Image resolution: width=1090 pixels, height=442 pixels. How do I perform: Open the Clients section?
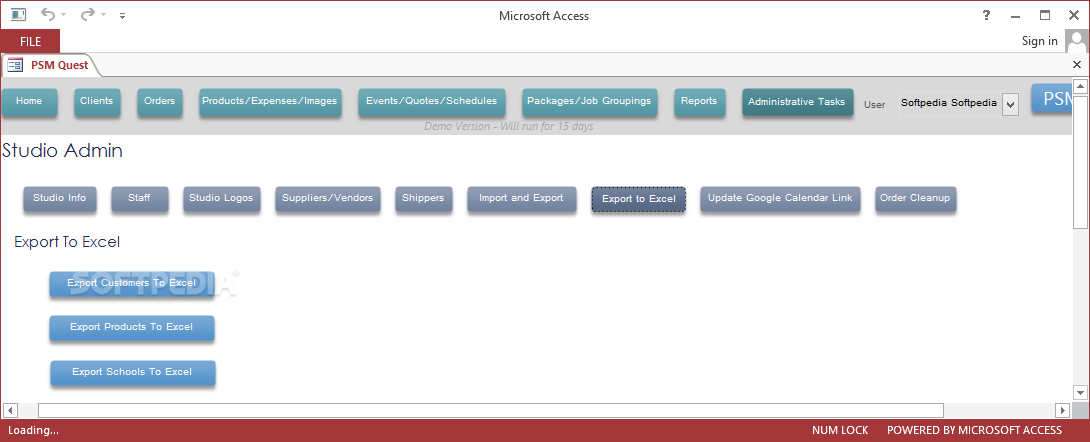[97, 101]
